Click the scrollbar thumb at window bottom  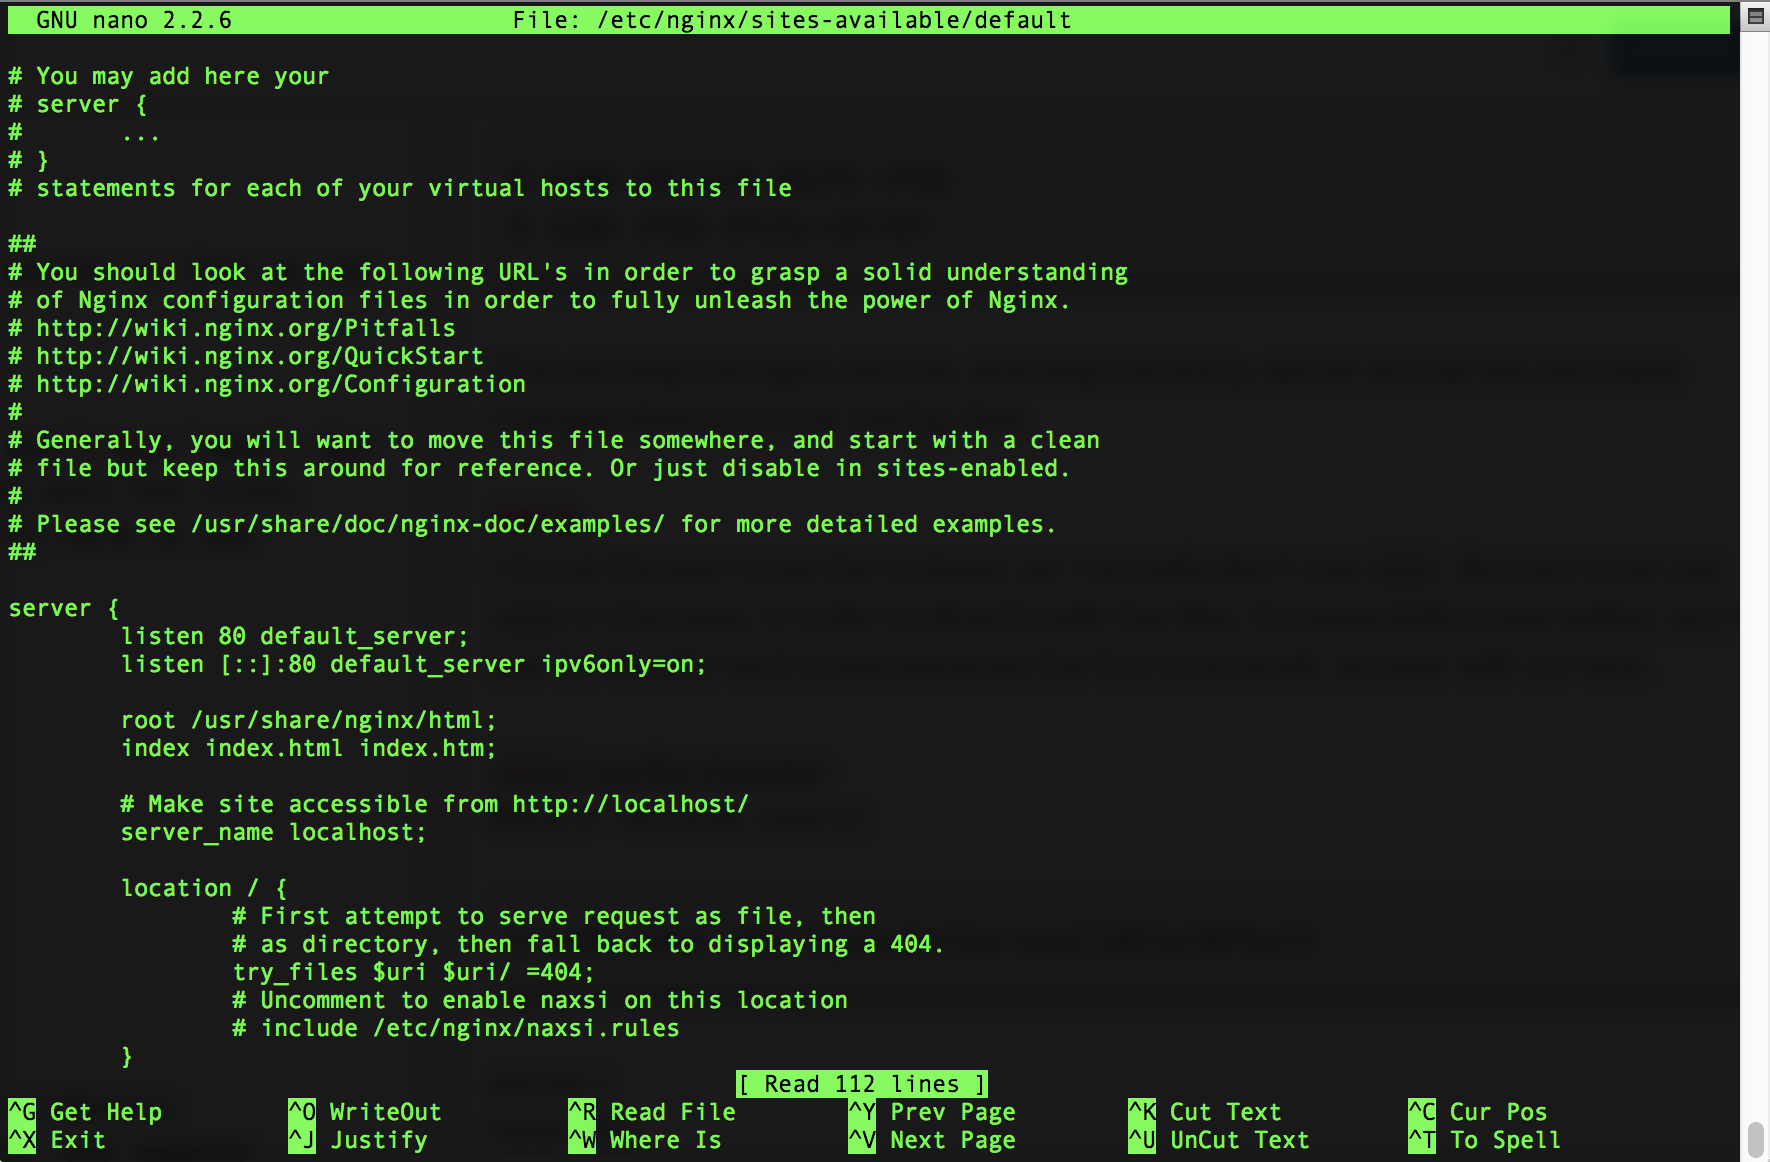tap(1755, 1139)
